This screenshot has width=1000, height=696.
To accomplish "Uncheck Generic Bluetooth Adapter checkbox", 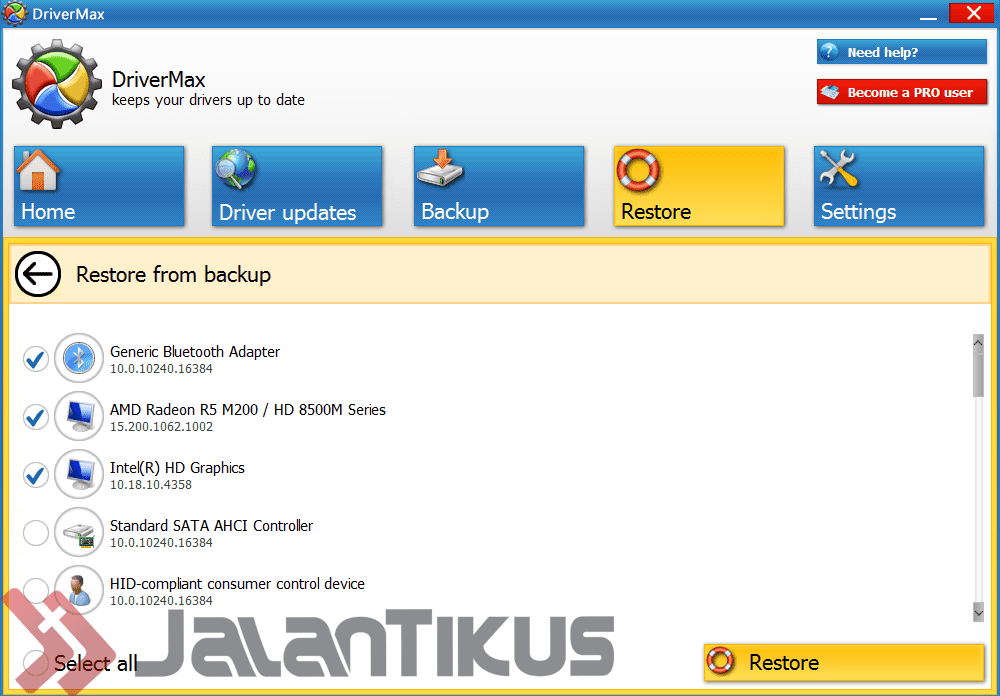I will (36, 359).
